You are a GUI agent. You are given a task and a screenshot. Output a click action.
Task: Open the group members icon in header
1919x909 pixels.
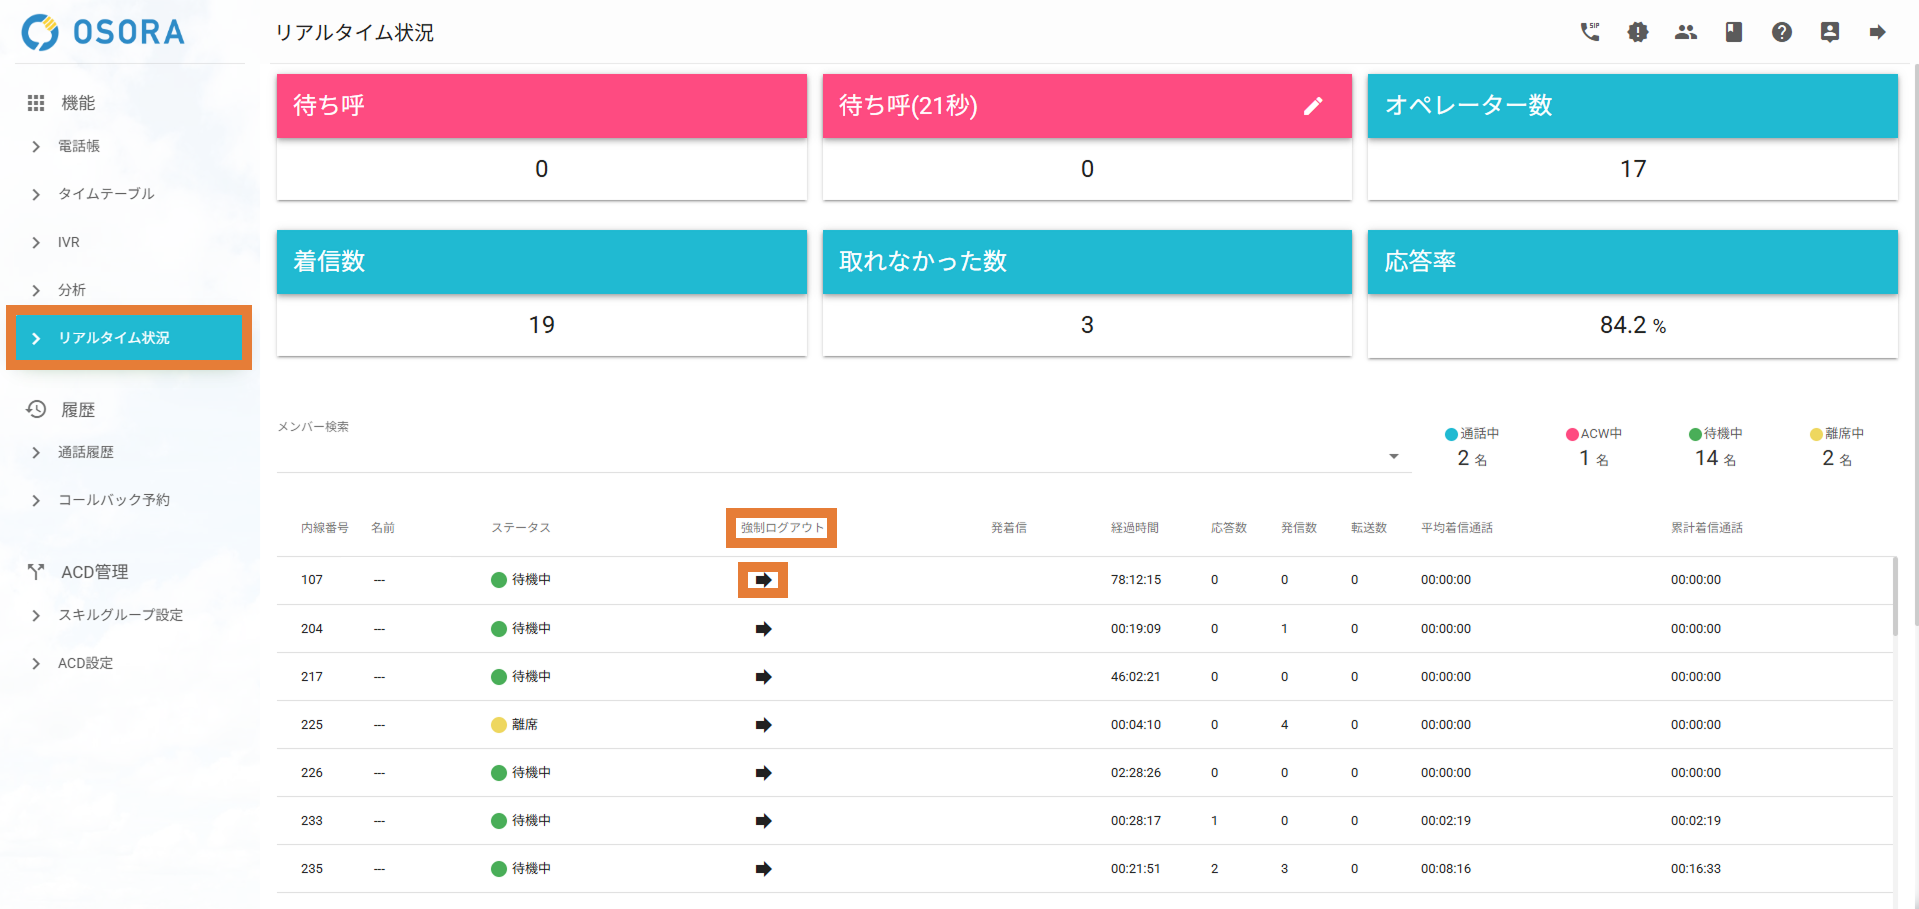coord(1685,32)
